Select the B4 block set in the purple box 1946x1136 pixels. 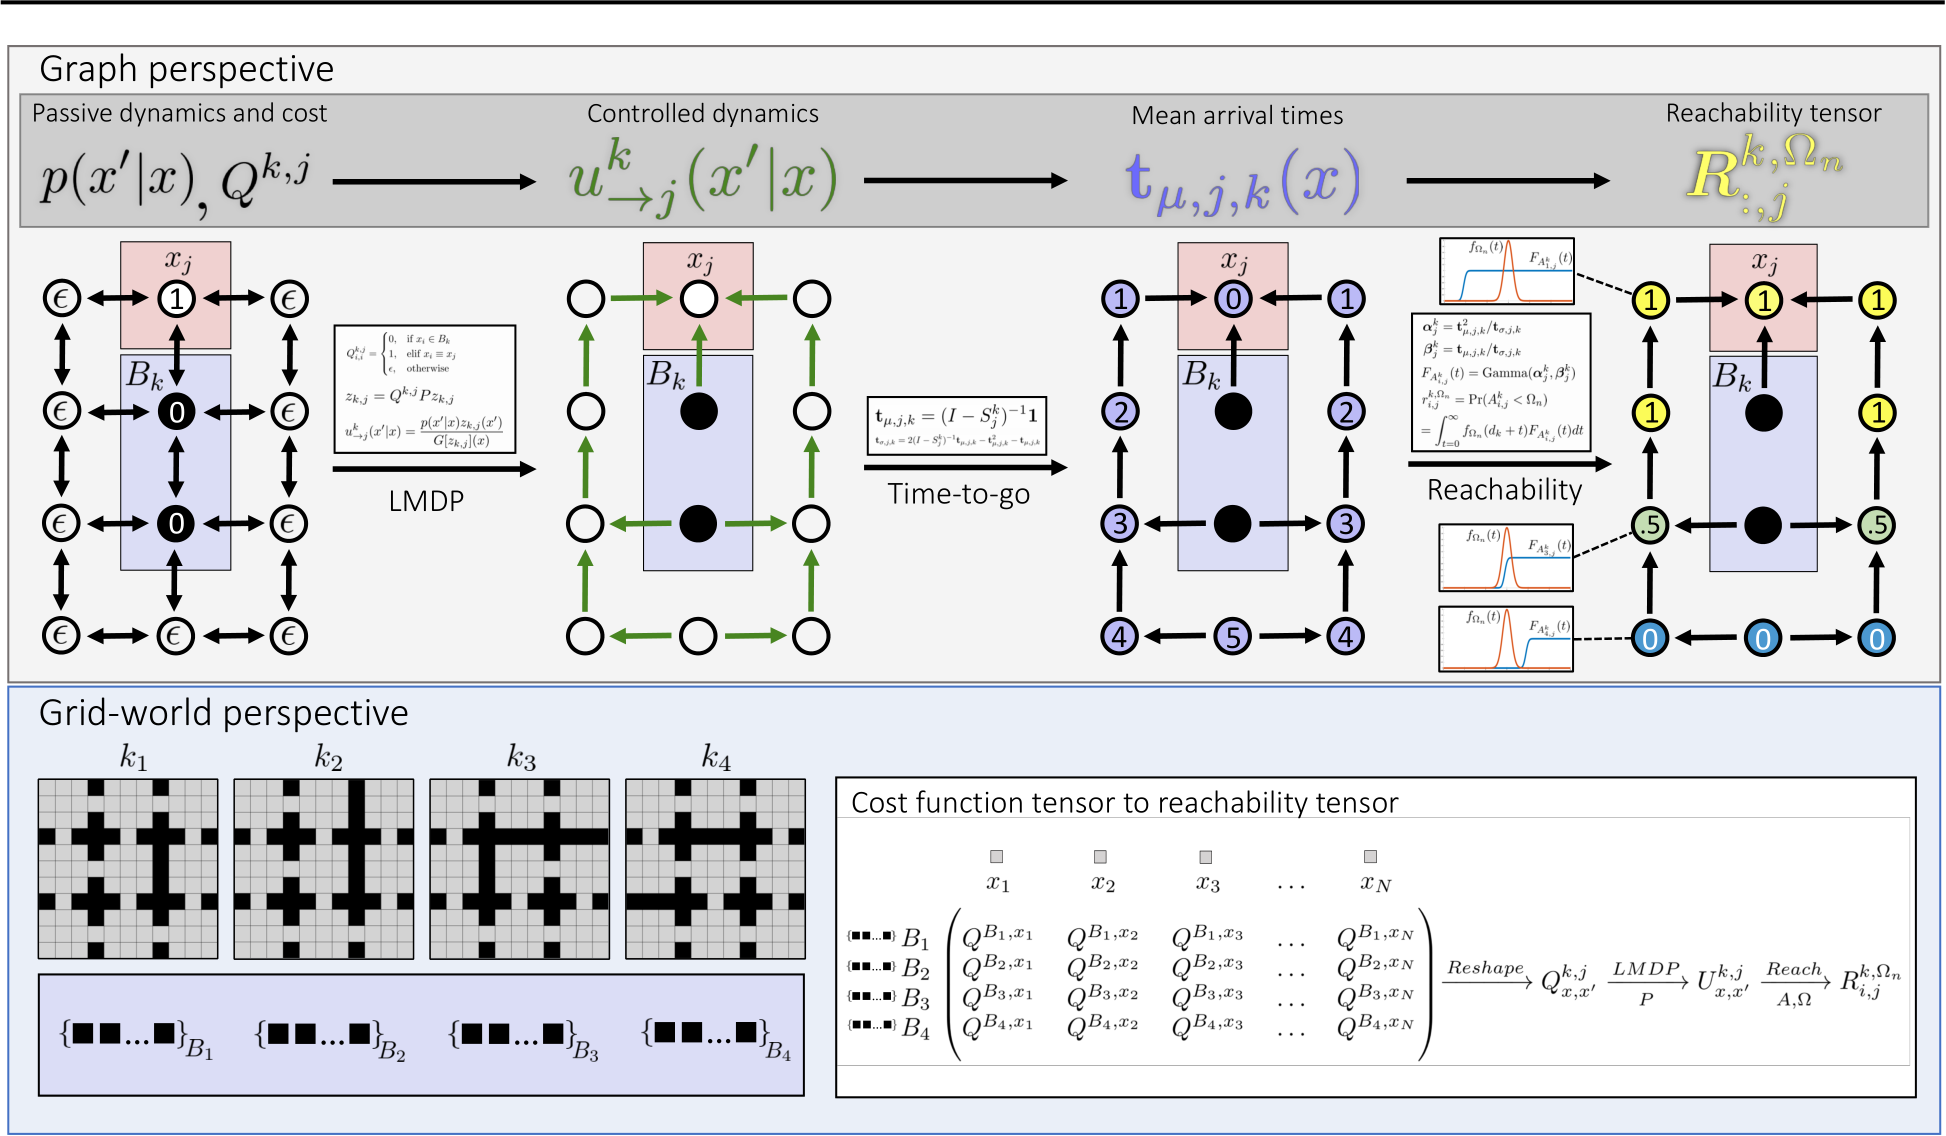(717, 1037)
